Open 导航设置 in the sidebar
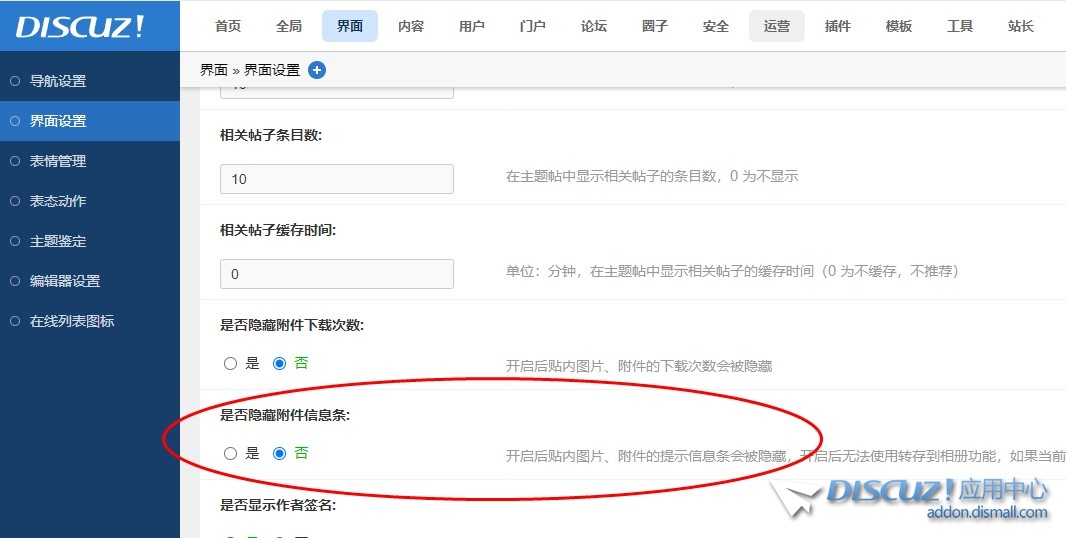 (58, 81)
